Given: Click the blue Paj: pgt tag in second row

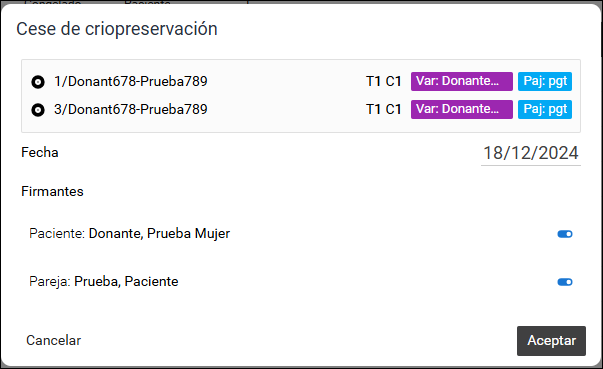Looking at the screenshot, I should (x=545, y=109).
